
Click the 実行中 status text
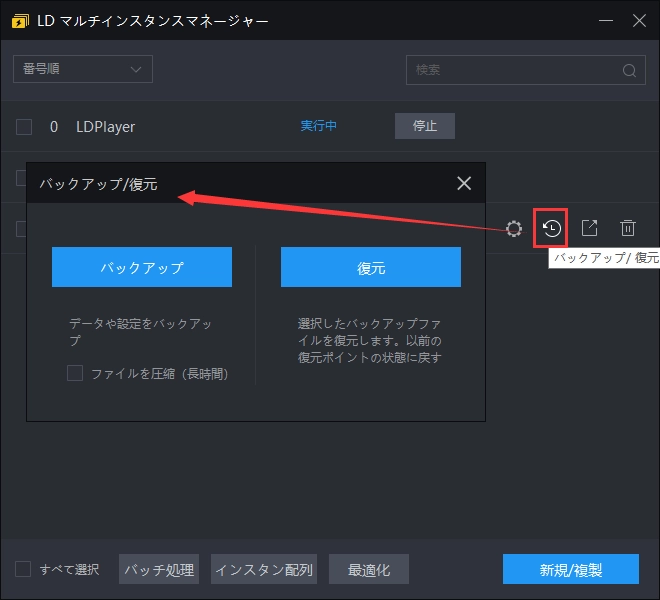(x=319, y=126)
